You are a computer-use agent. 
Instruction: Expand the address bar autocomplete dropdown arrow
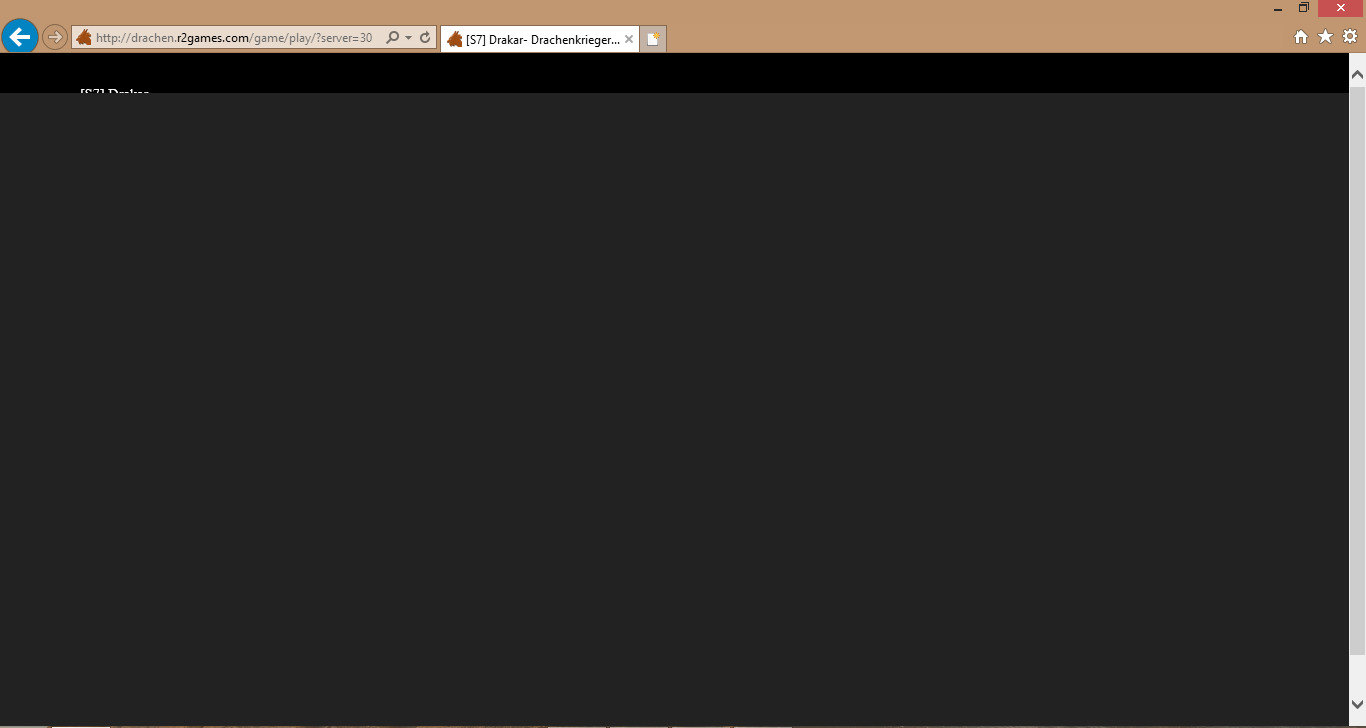click(408, 38)
